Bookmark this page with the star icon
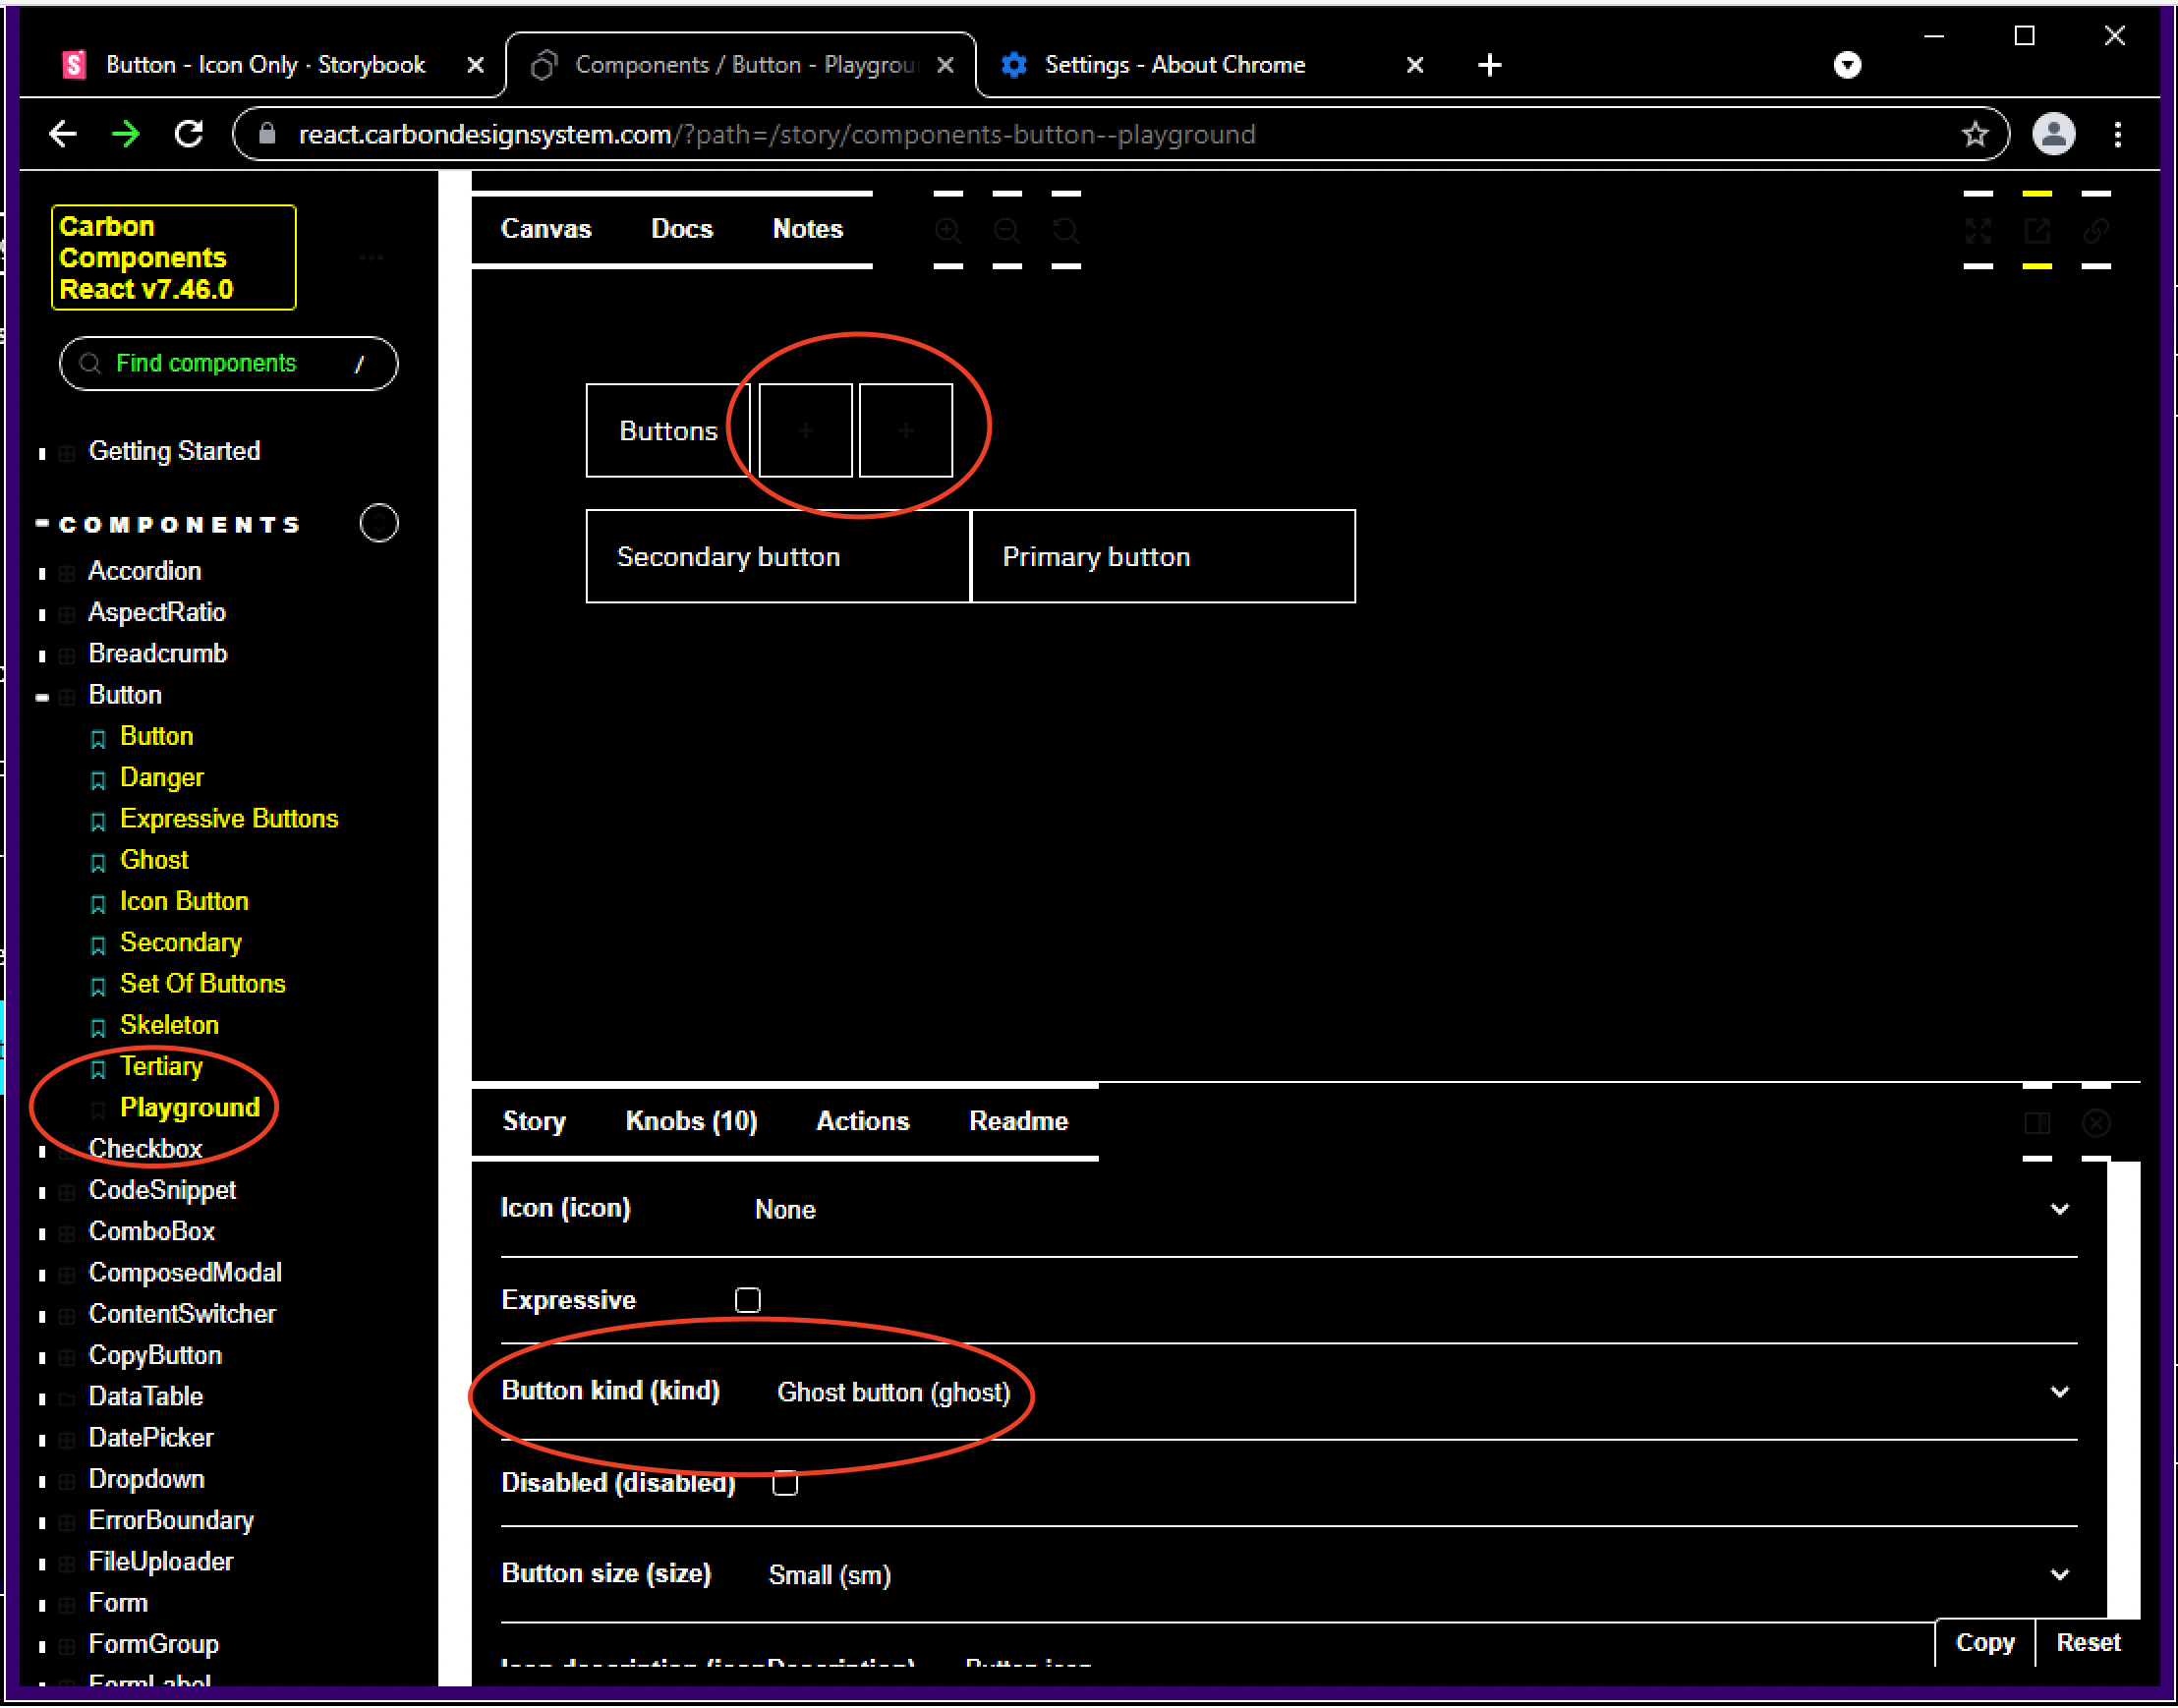The width and height of the screenshot is (2178, 1708). pyautogui.click(x=1974, y=134)
